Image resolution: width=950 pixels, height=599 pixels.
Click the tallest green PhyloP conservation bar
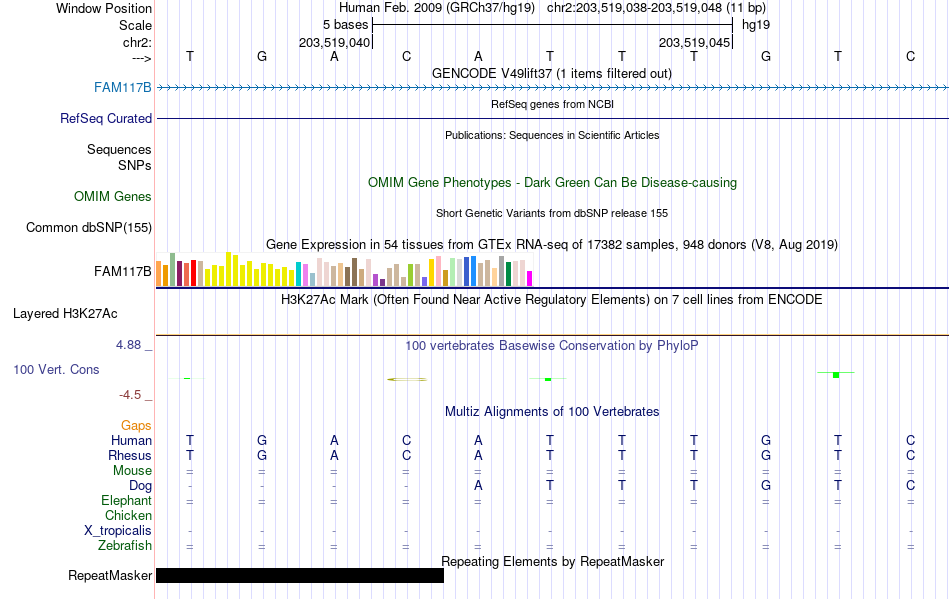pyautogui.click(x=836, y=375)
